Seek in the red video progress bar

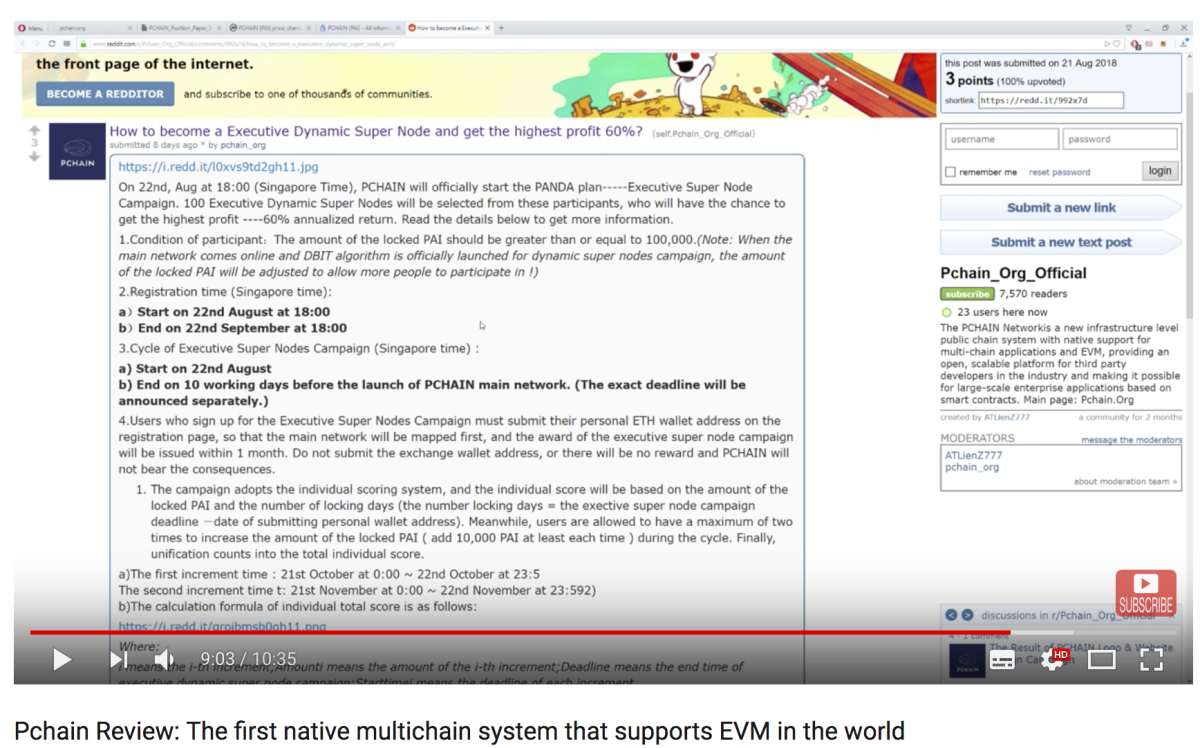(520, 632)
